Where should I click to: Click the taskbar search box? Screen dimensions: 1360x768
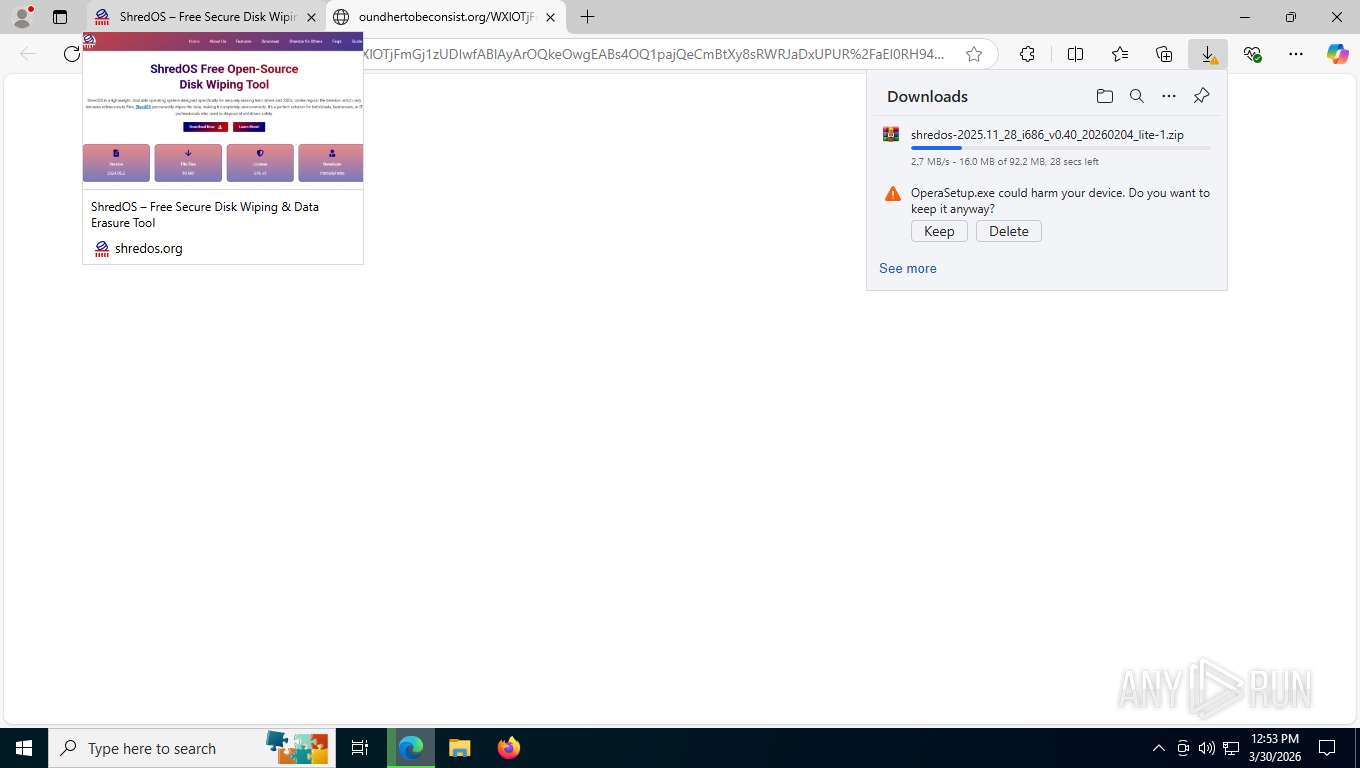(192, 748)
